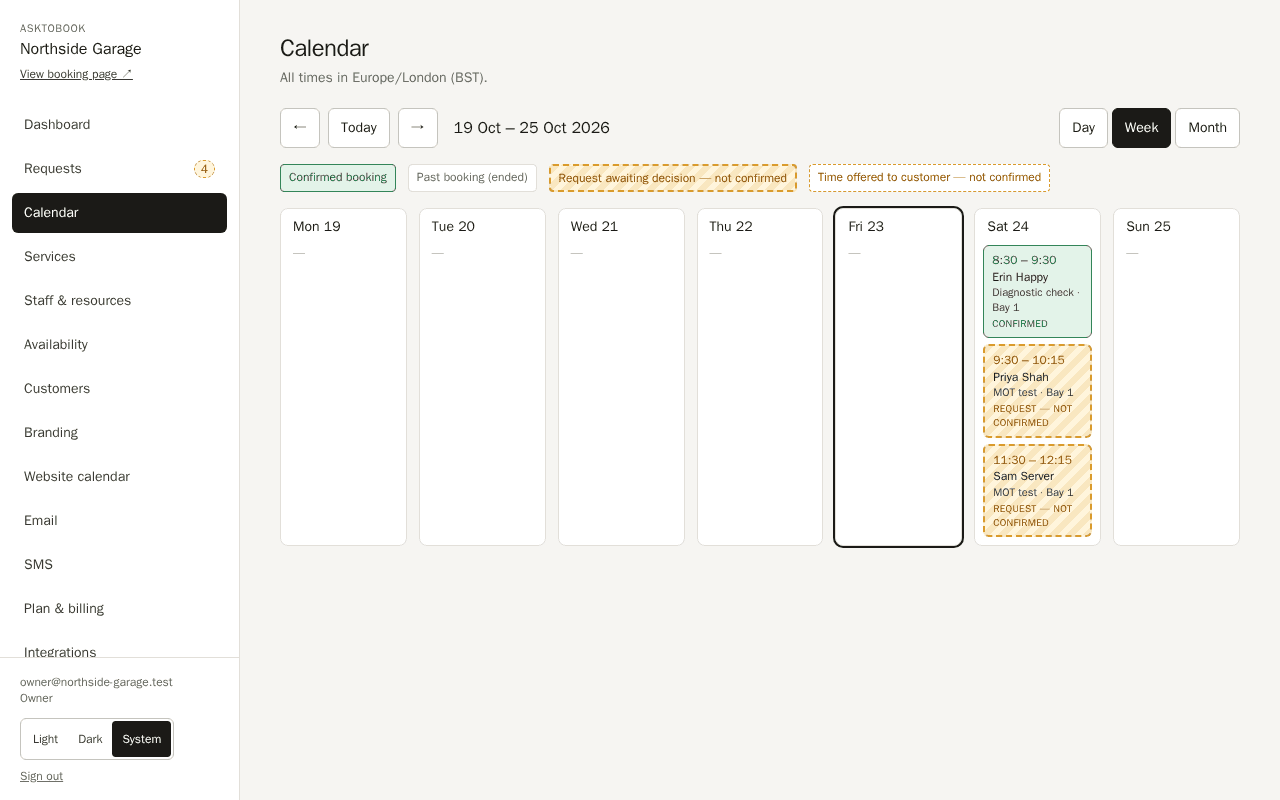
Task: Switch calendar to Day view
Action: point(1083,128)
